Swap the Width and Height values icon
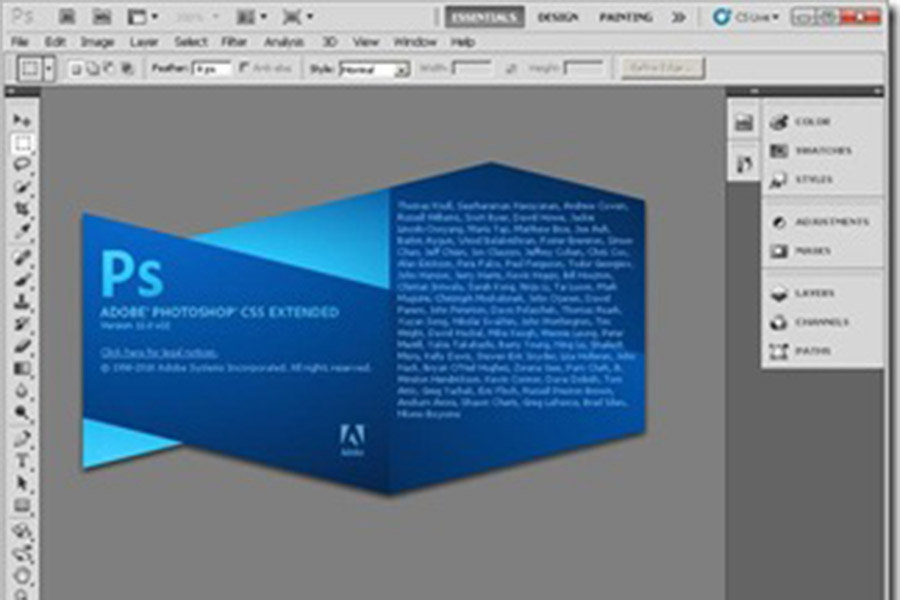900x600 pixels. coord(510,69)
